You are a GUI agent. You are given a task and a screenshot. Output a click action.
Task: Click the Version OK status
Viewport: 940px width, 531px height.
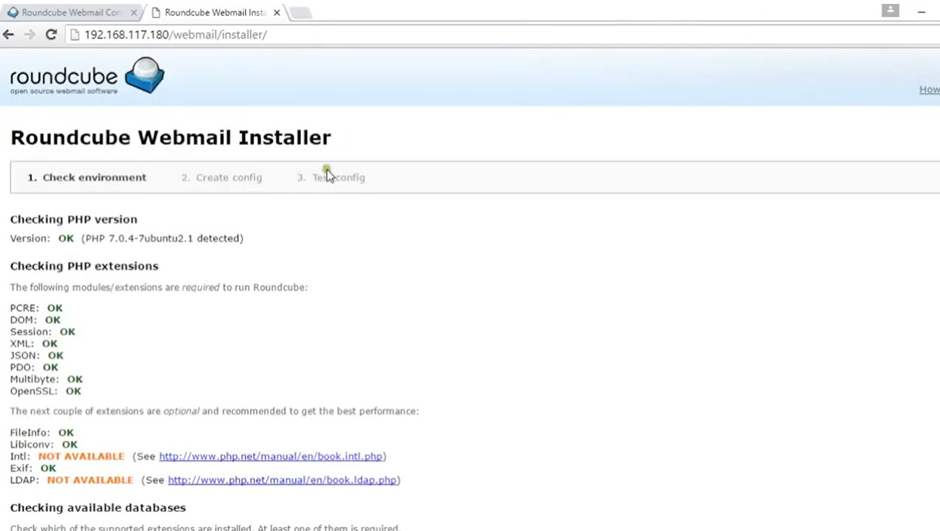pos(66,239)
